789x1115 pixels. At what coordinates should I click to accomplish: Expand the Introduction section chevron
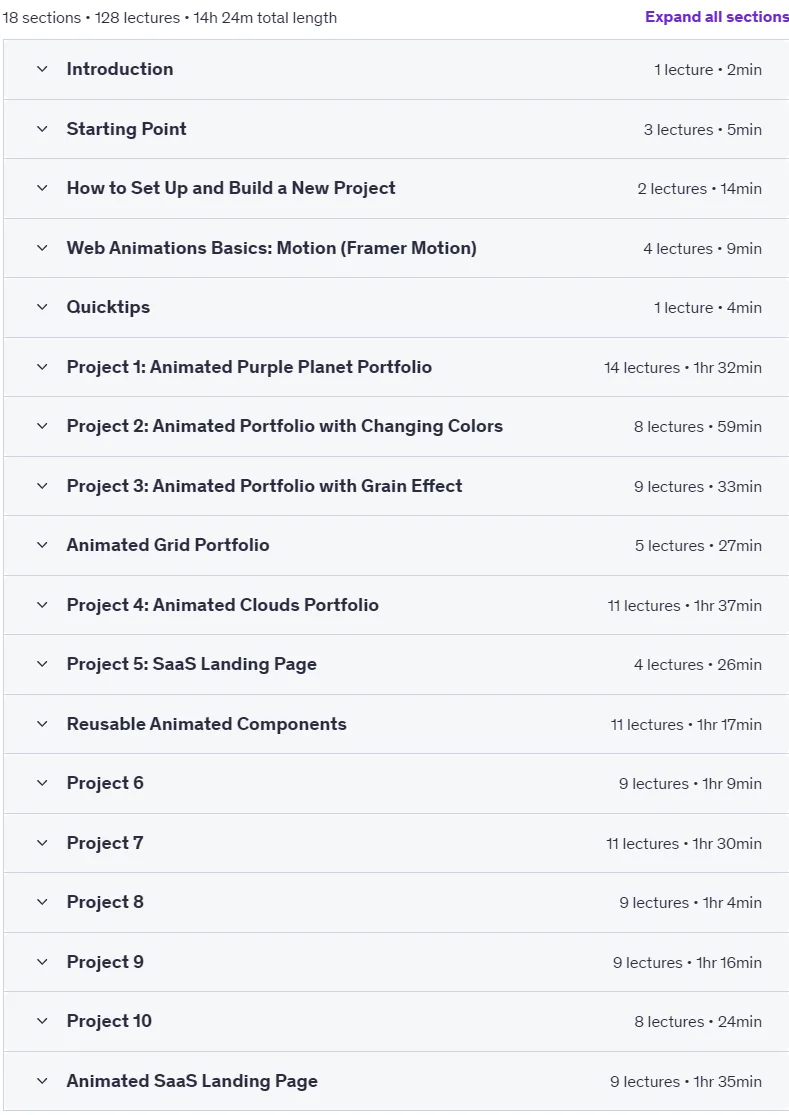coord(43,69)
